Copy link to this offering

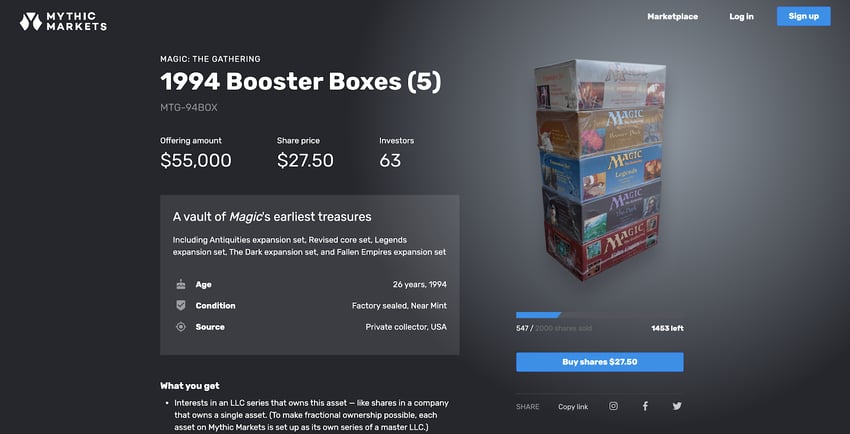(573, 406)
